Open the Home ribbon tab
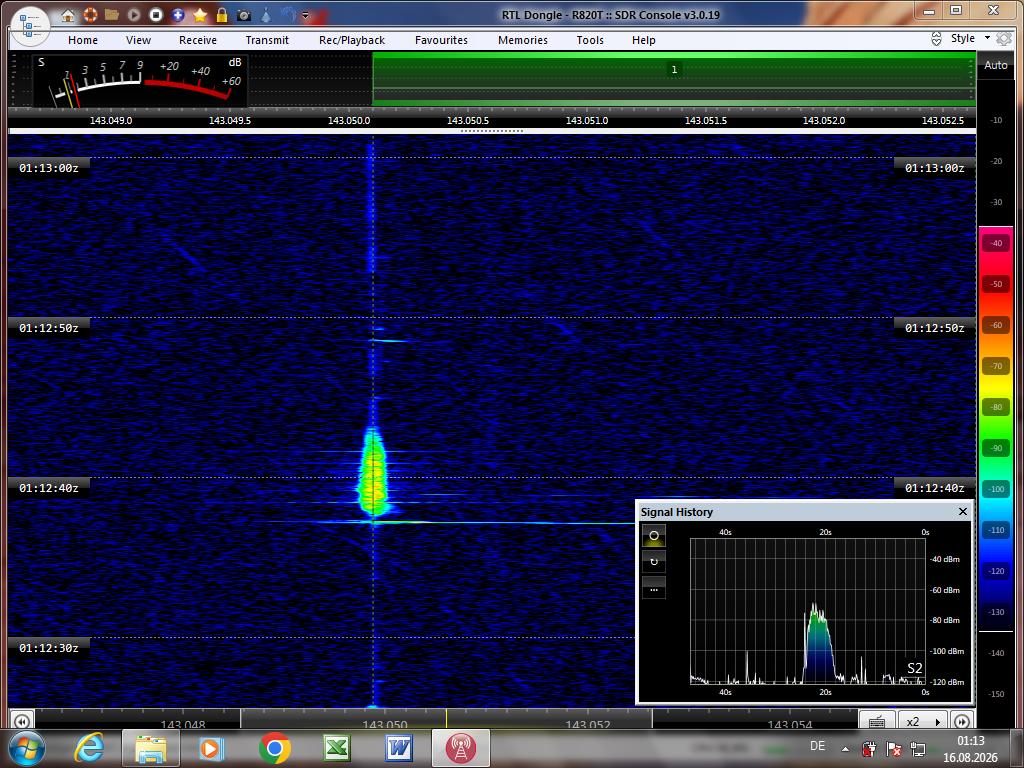The image size is (1024, 768). tap(83, 40)
